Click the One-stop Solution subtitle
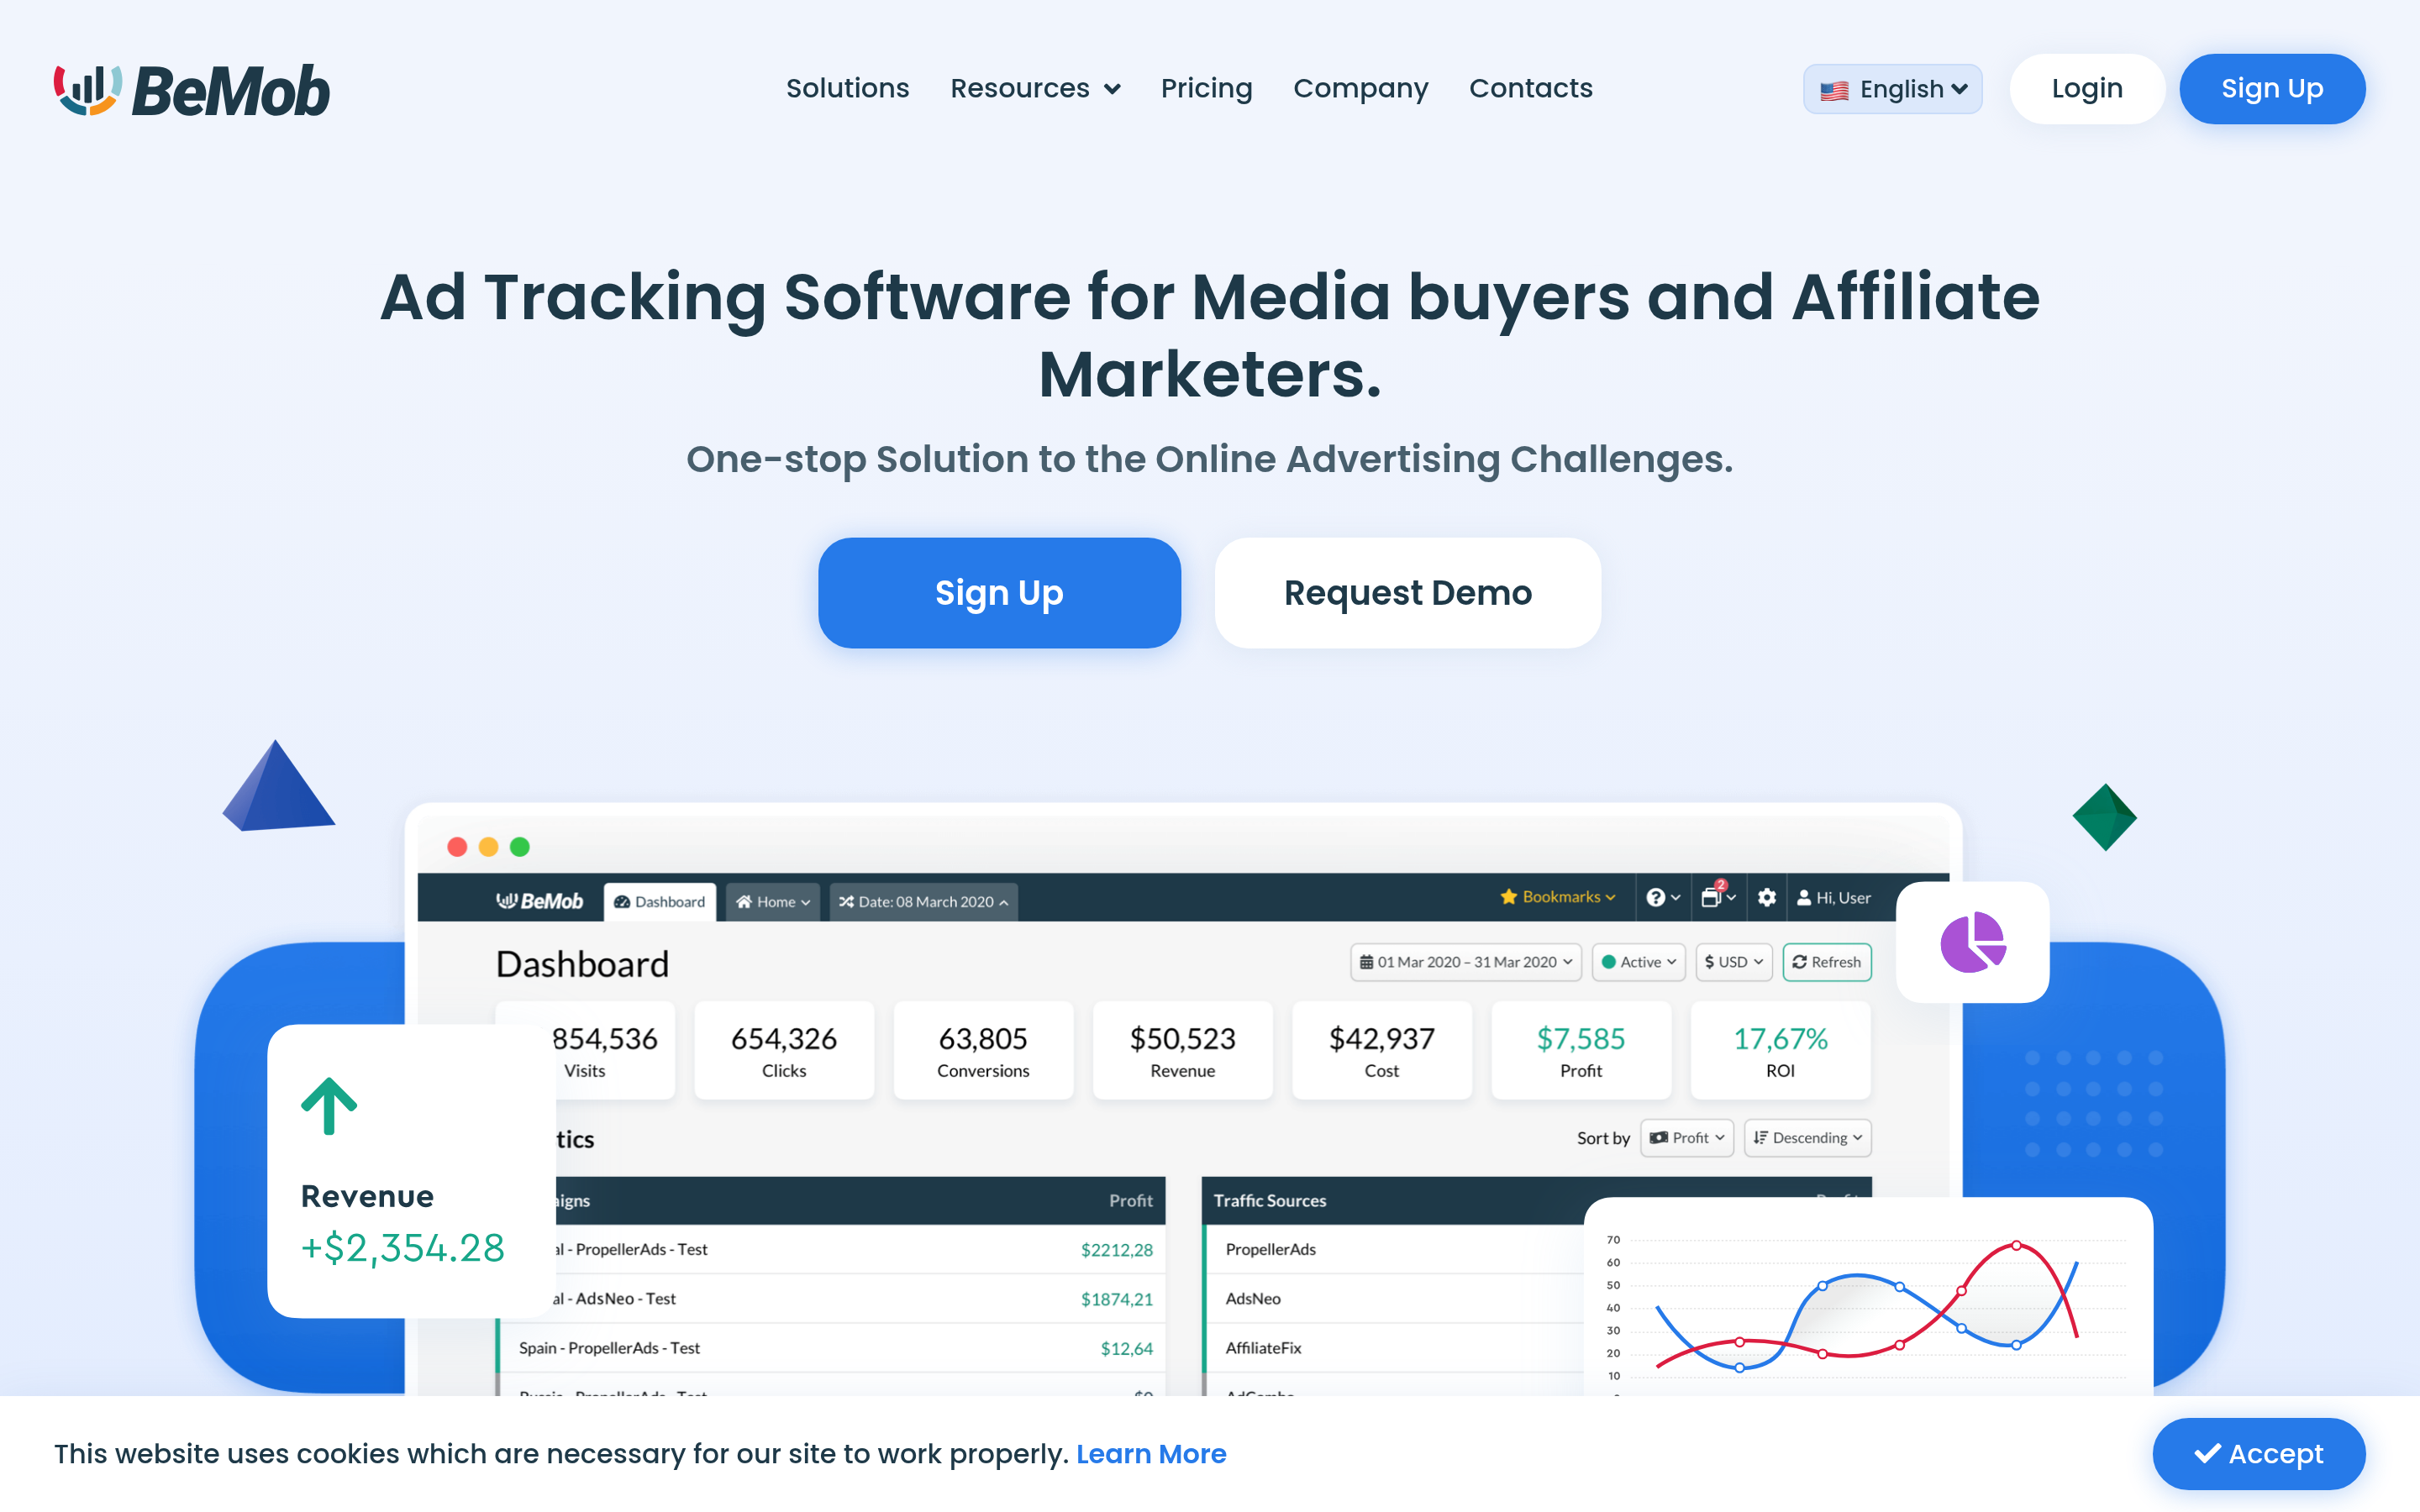This screenshot has height=1512, width=2420. (x=1209, y=459)
